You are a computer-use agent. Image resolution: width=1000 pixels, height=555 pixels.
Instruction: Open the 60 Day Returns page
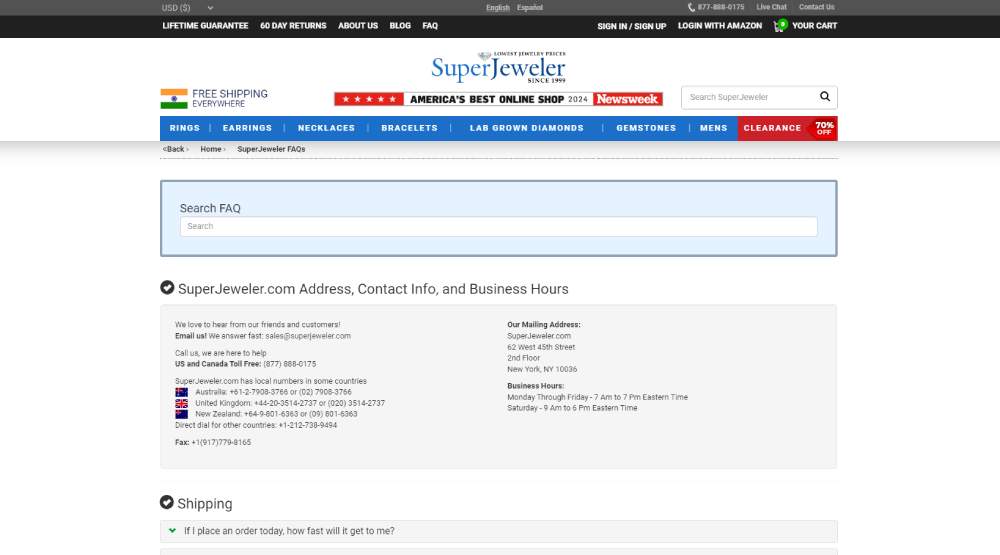[x=293, y=26]
